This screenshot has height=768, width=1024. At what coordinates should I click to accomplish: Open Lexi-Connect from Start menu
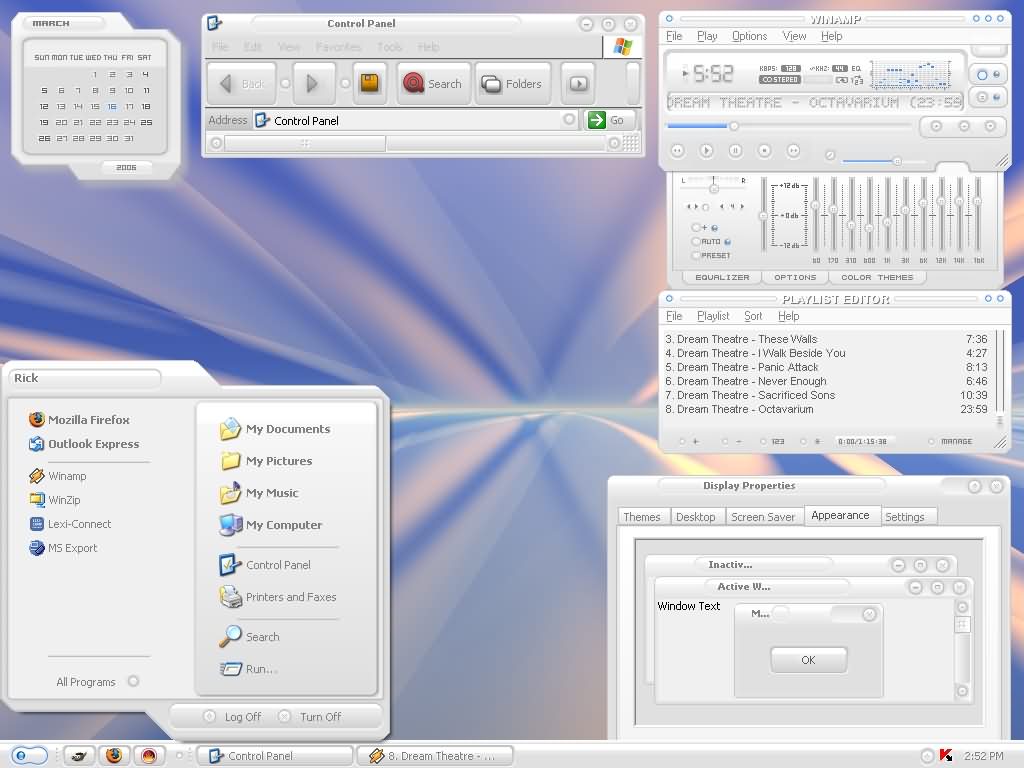point(70,524)
